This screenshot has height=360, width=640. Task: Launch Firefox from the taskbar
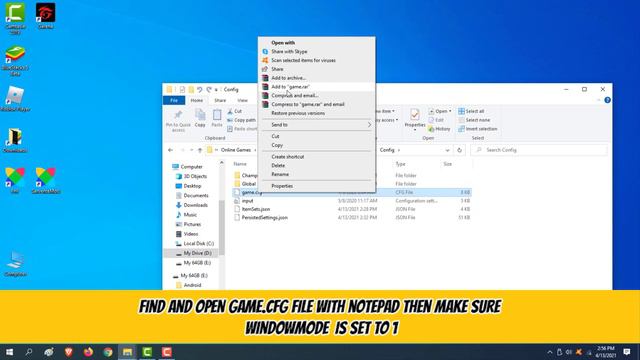coord(88,352)
